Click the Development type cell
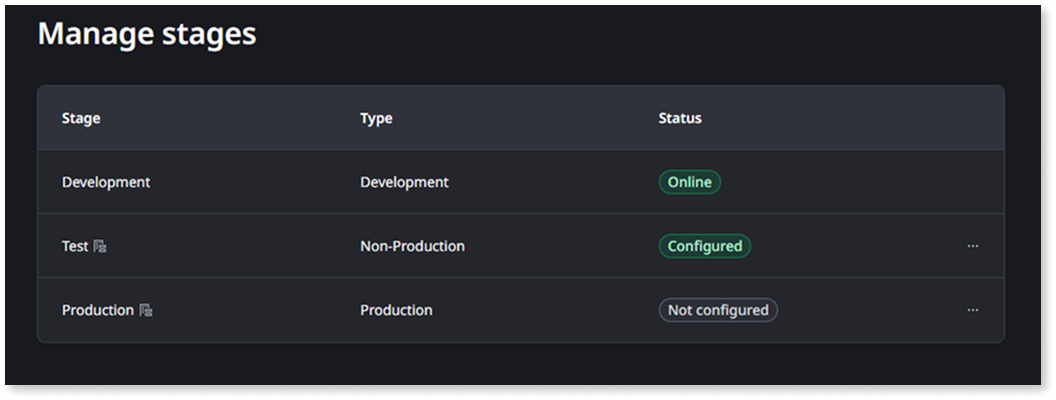 404,182
